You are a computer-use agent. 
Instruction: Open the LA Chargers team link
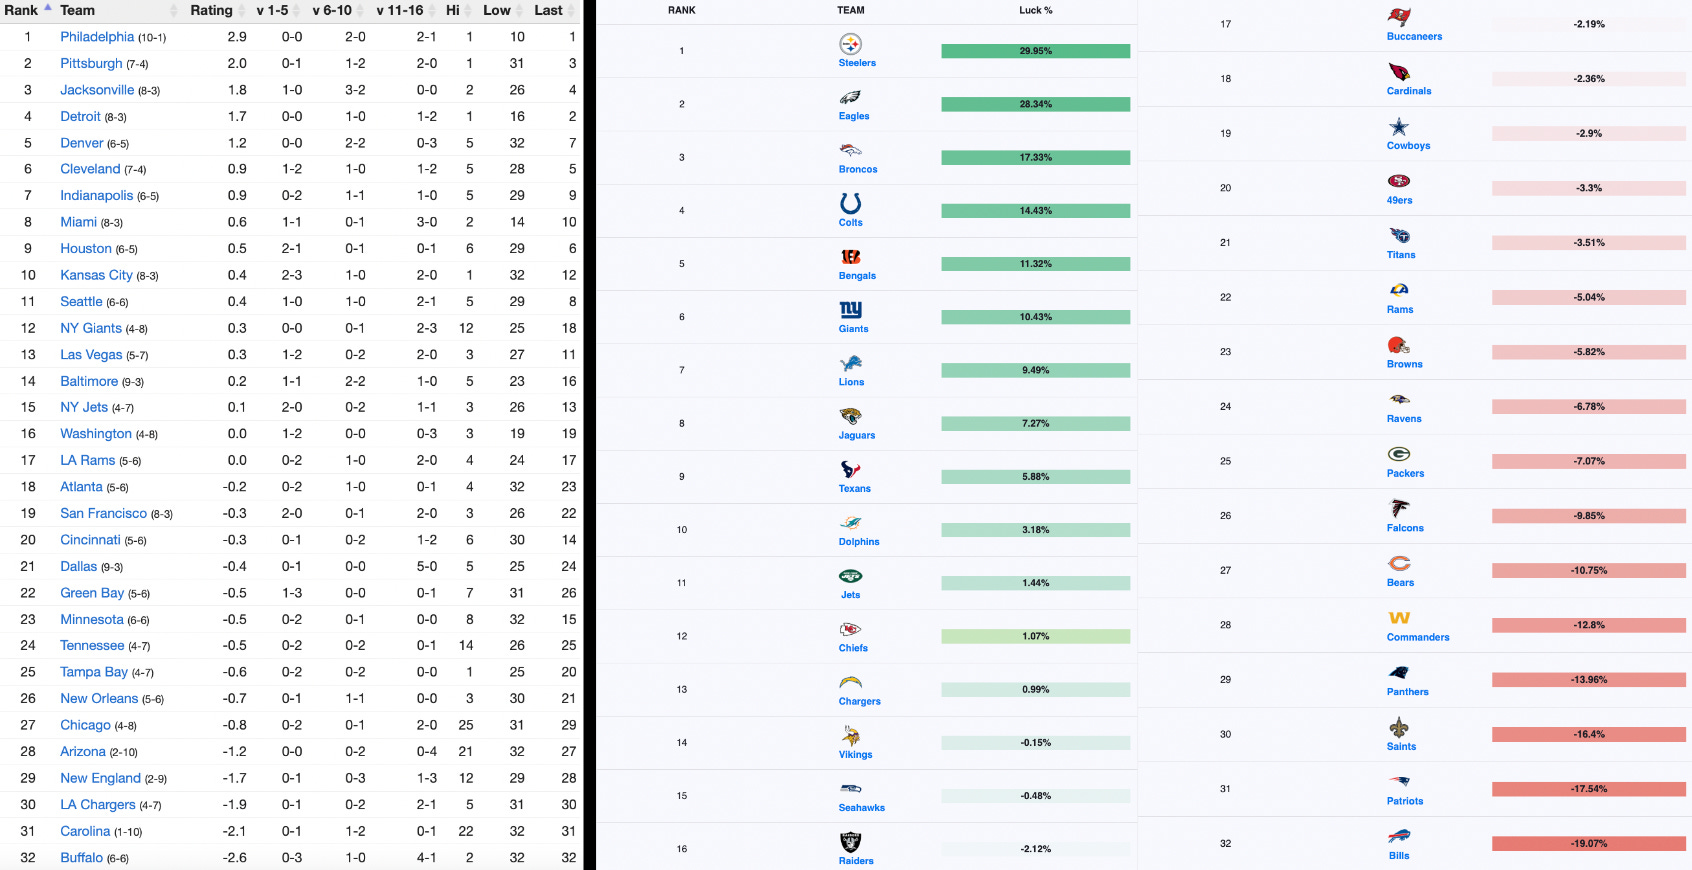click(x=98, y=804)
